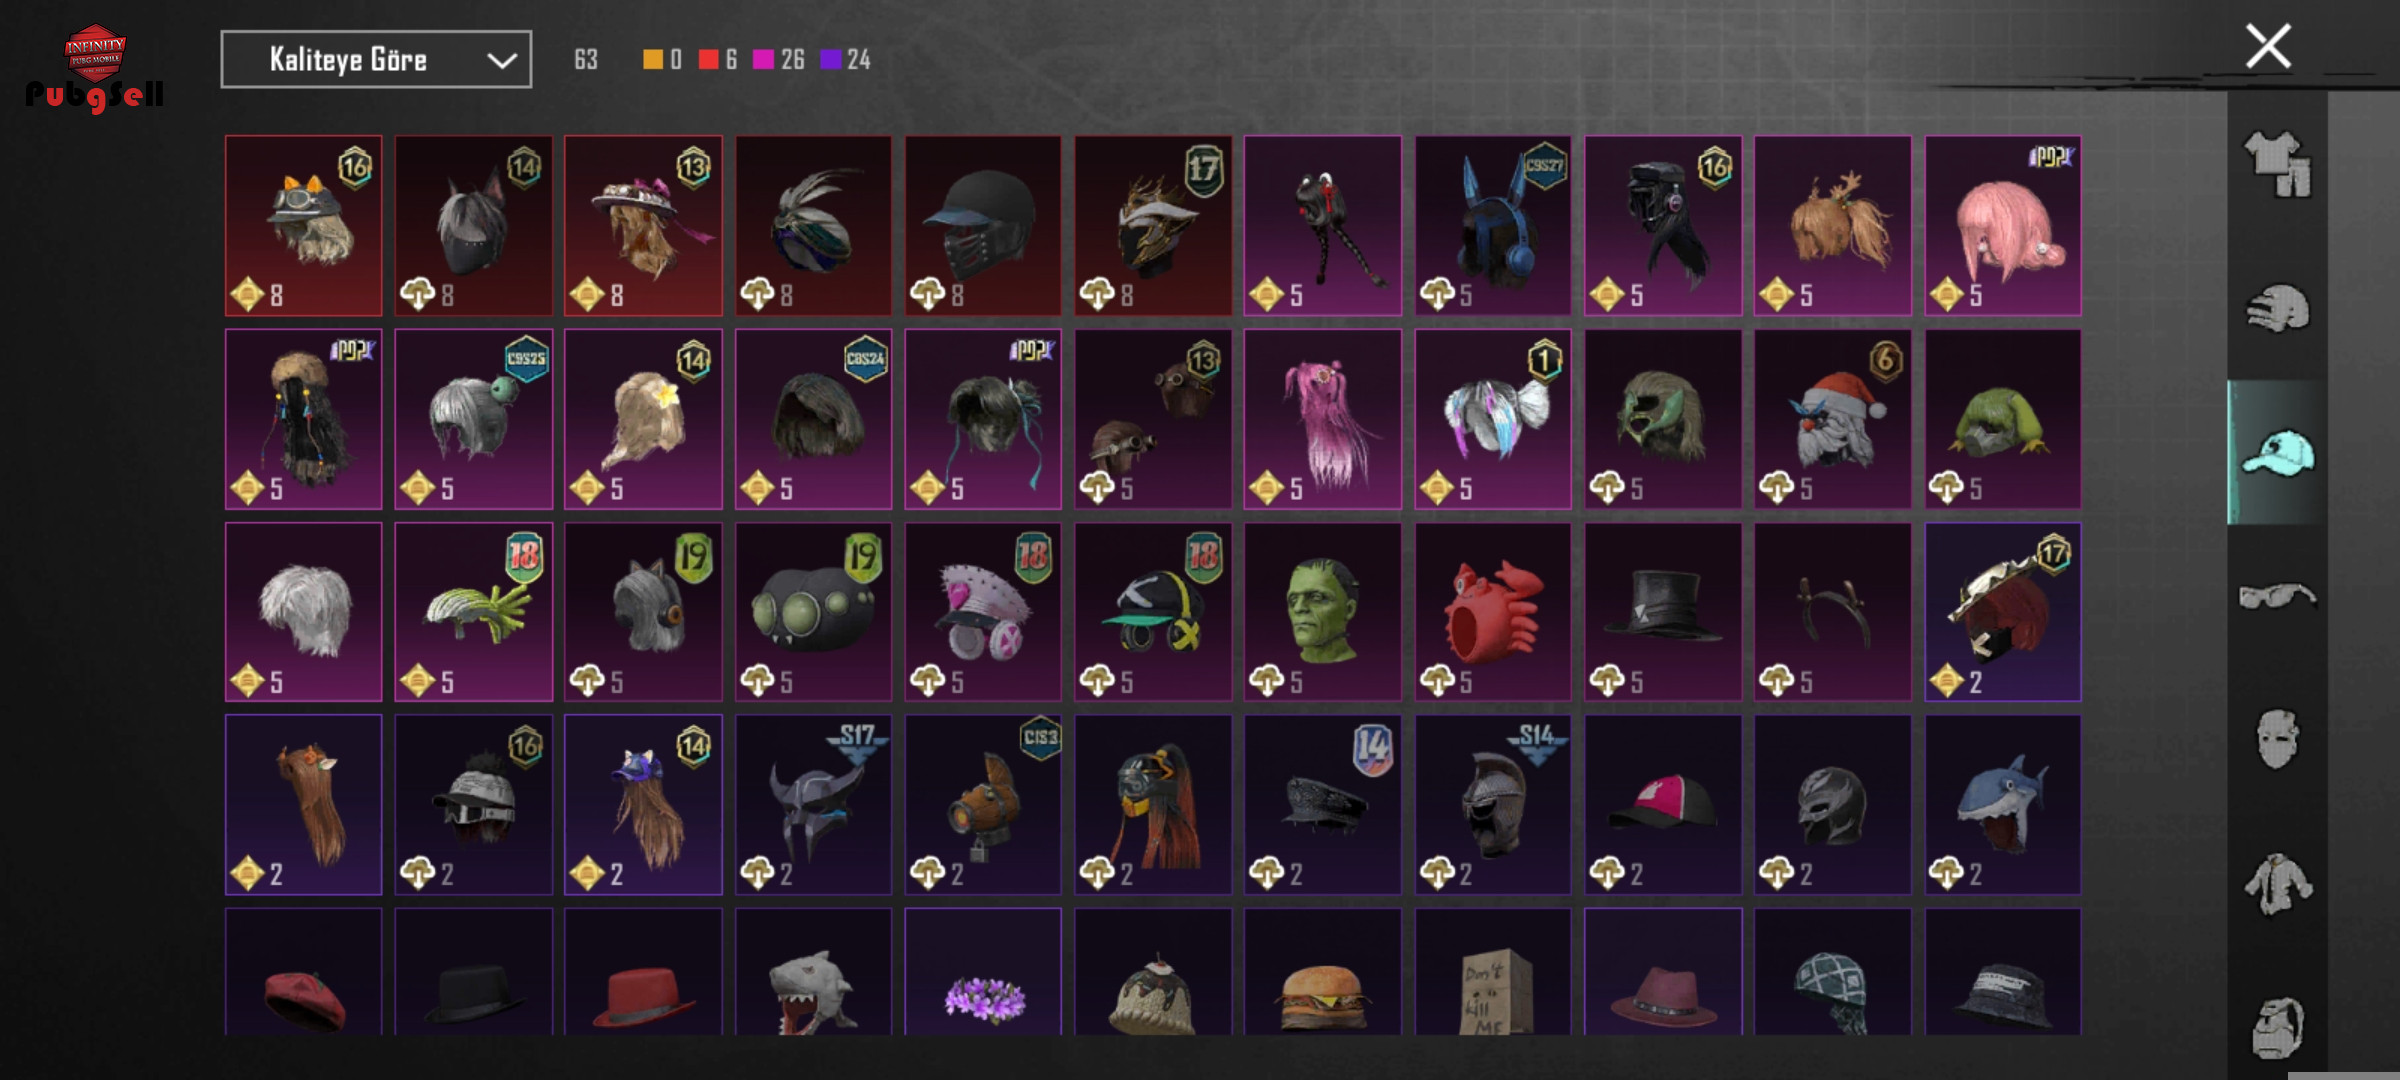The width and height of the screenshot is (2400, 1080).
Task: Open the outfits category in sidebar
Action: (x=2277, y=164)
